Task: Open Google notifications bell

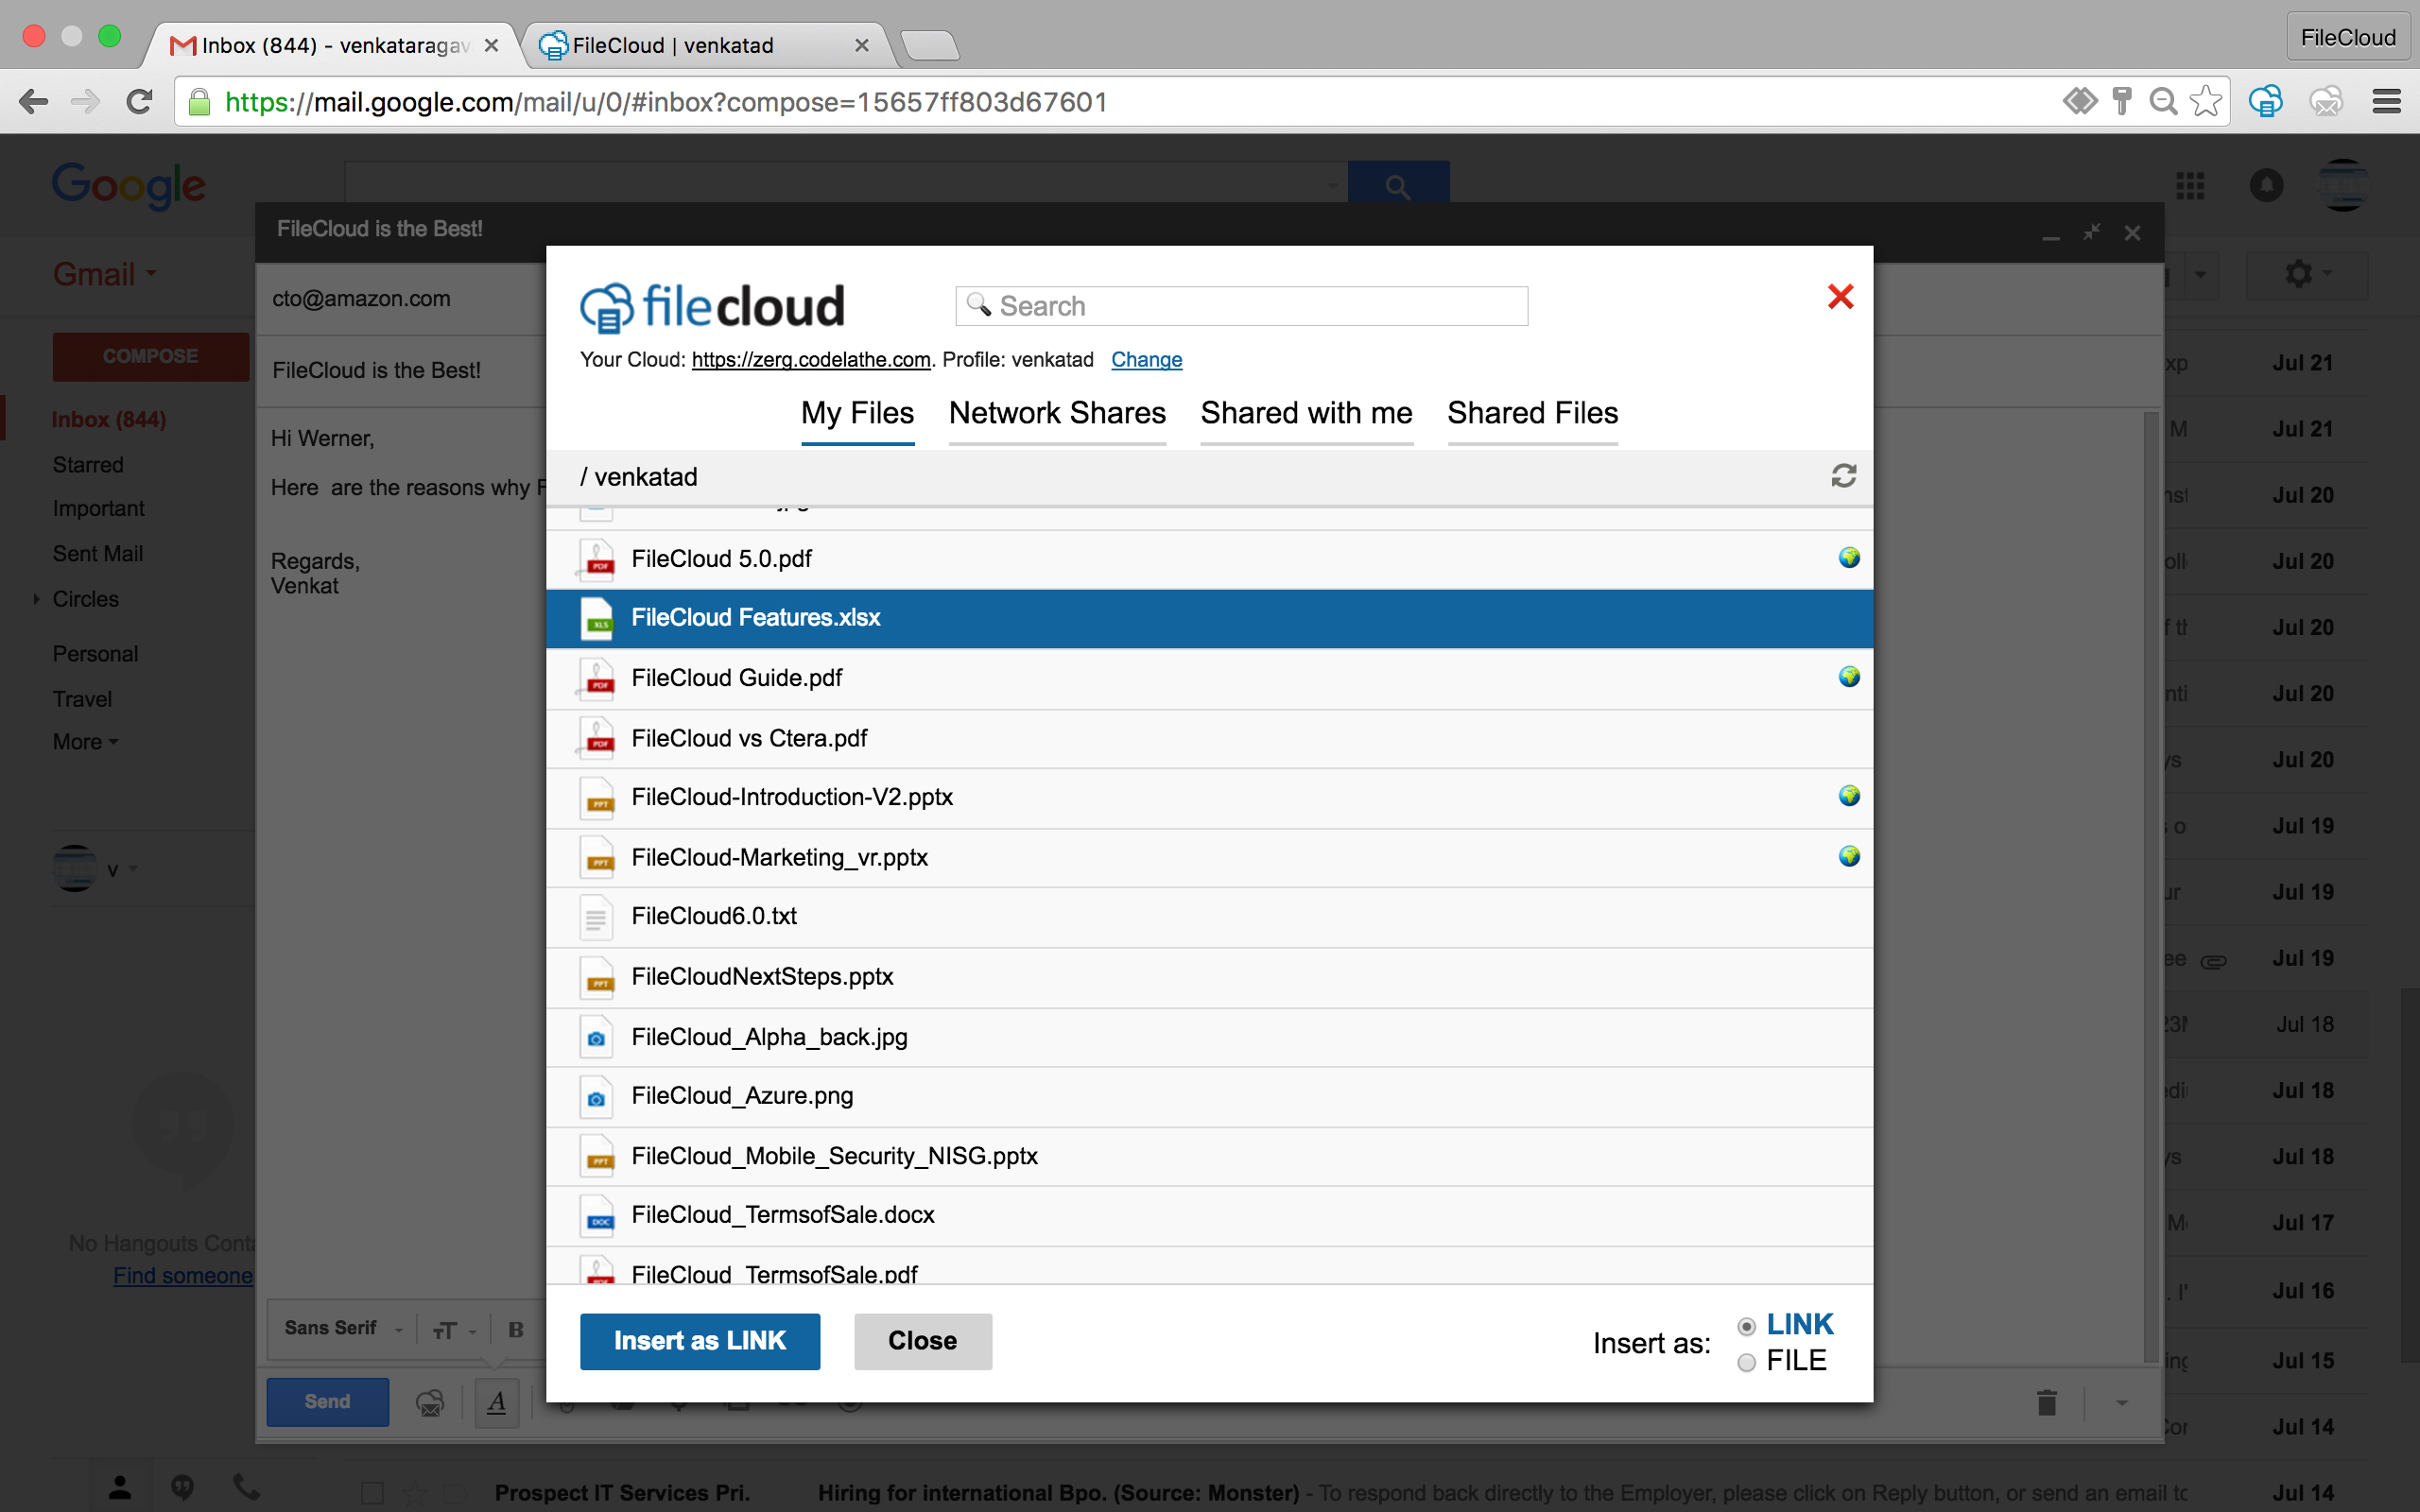Action: (x=2266, y=185)
